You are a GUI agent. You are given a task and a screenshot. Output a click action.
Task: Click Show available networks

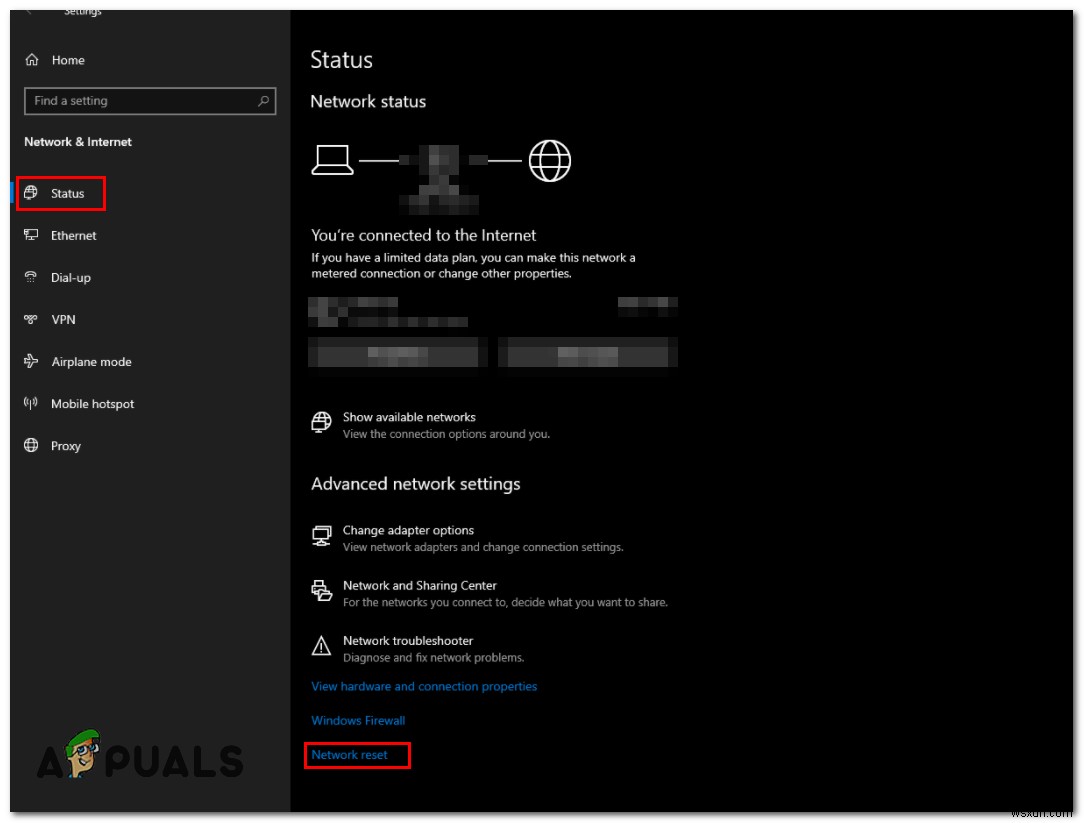tap(409, 417)
